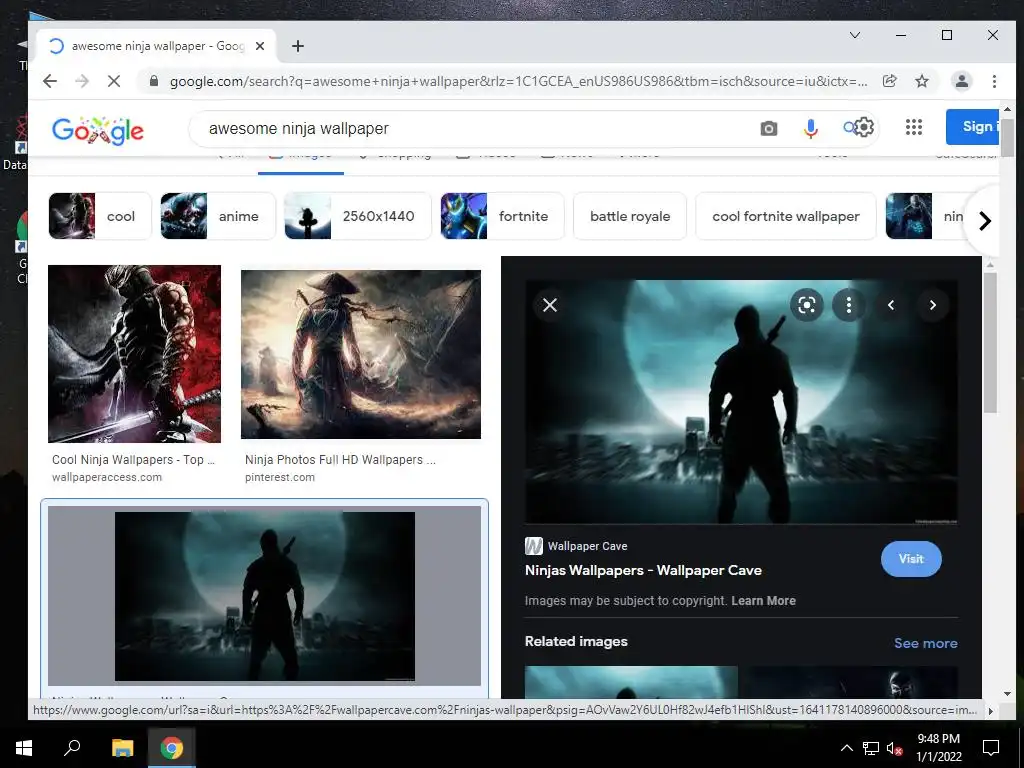Open Chrome three-dot menu
The width and height of the screenshot is (1024, 768).
click(994, 81)
